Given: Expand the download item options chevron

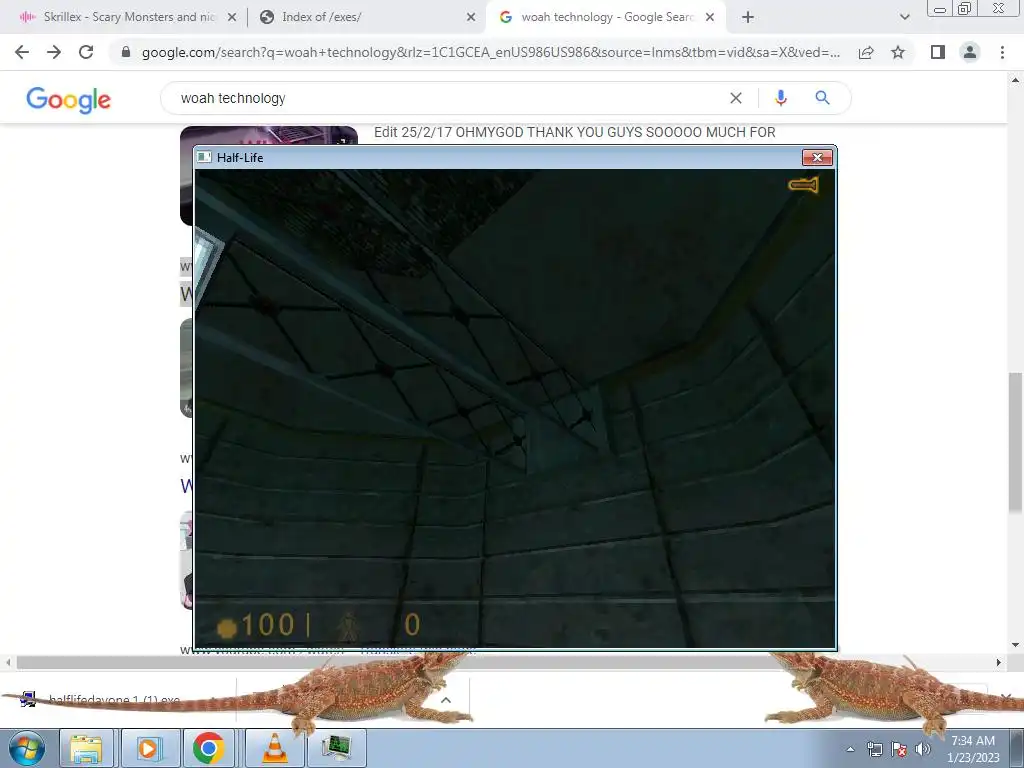Looking at the screenshot, I should tap(446, 700).
